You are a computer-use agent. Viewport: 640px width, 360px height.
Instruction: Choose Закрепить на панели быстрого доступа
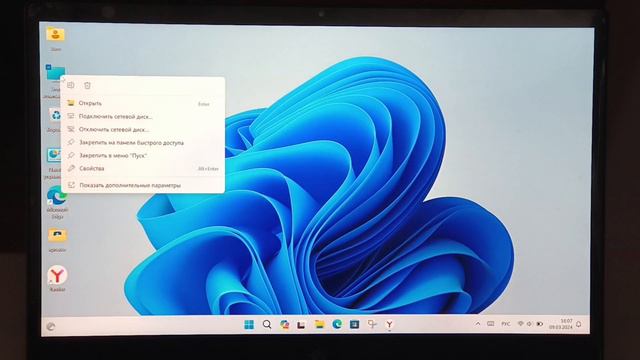tap(142, 142)
